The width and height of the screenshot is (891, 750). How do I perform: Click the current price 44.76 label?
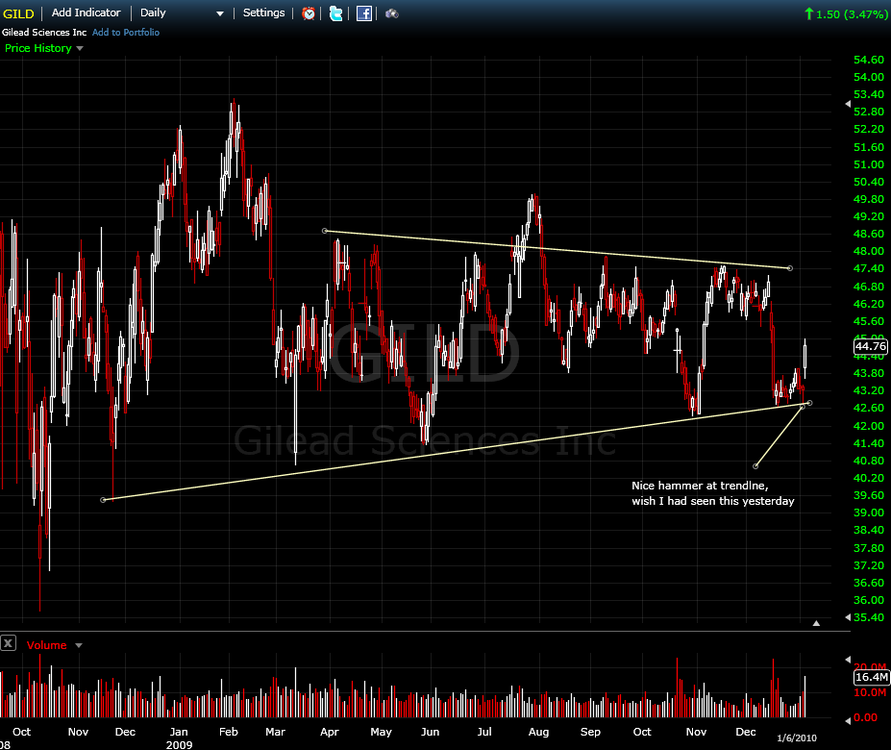871,346
